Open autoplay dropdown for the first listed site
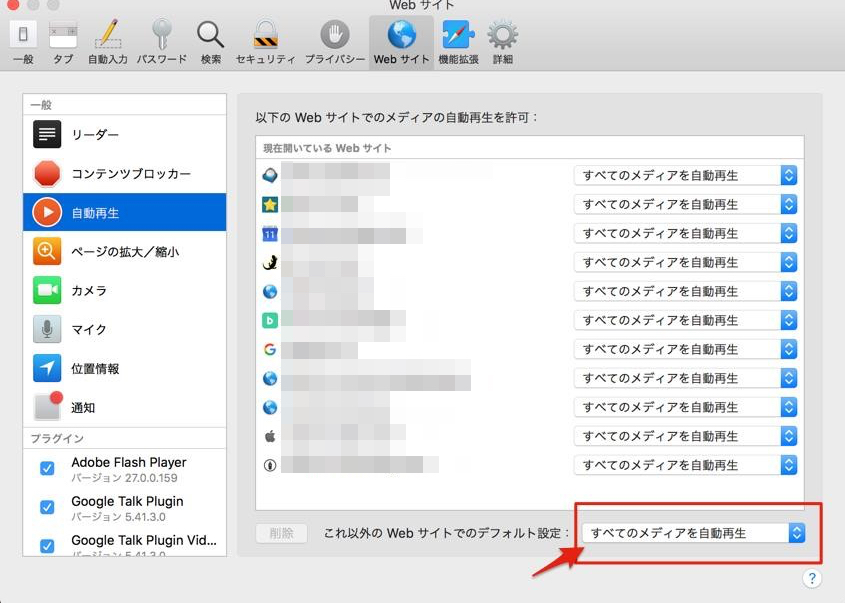 tap(685, 176)
